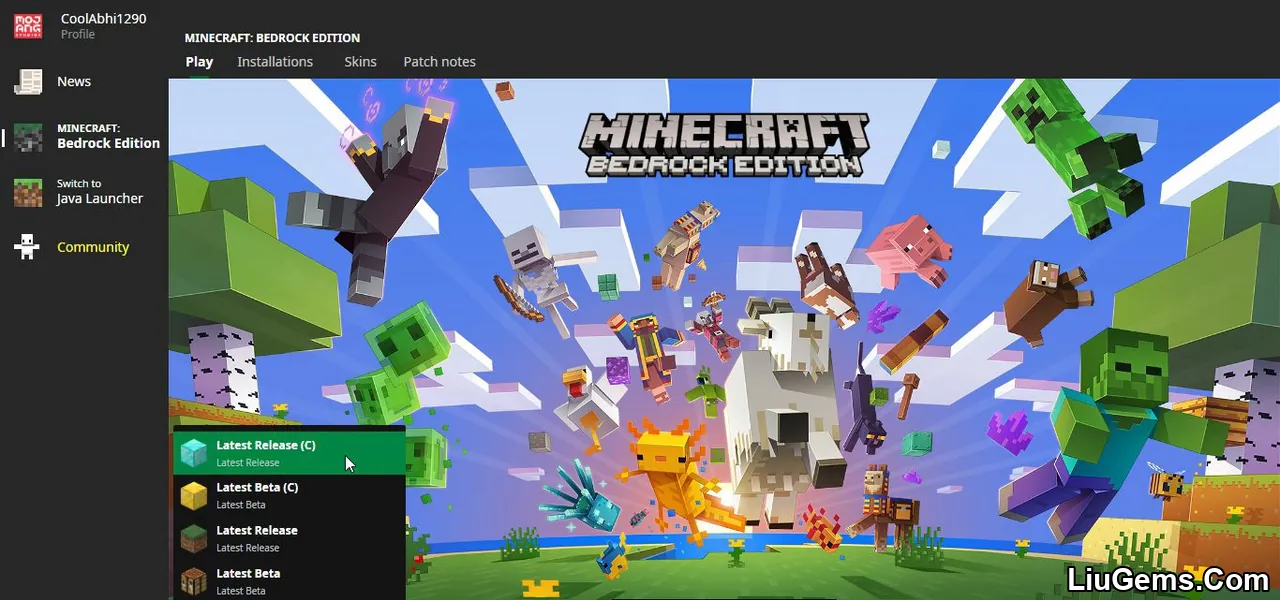Click the gold block icon
1280x600 pixels.
pyautogui.click(x=193, y=496)
